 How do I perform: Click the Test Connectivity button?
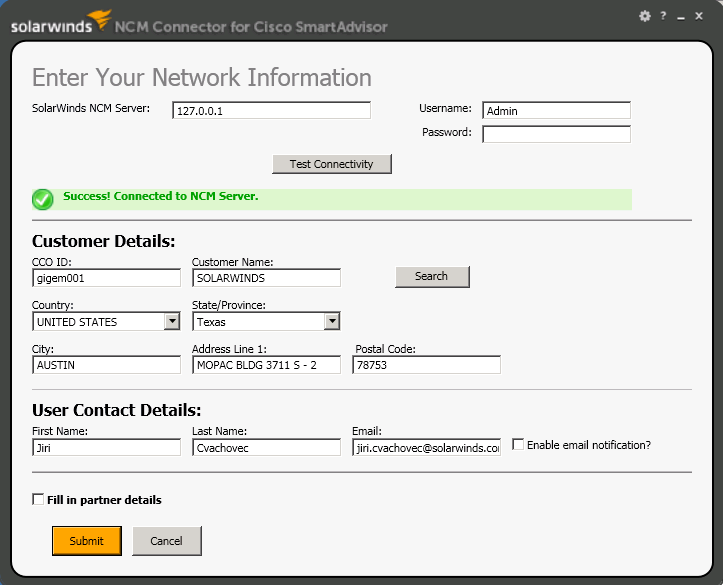(x=332, y=164)
